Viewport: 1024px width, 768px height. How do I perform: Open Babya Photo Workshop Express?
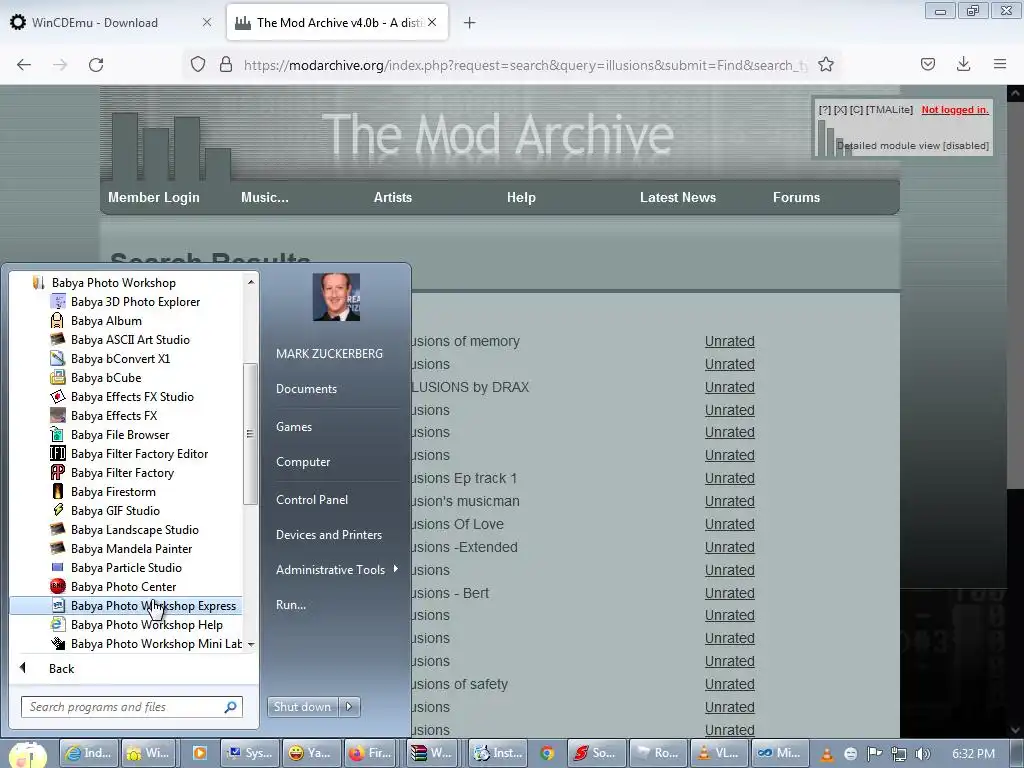point(127,605)
